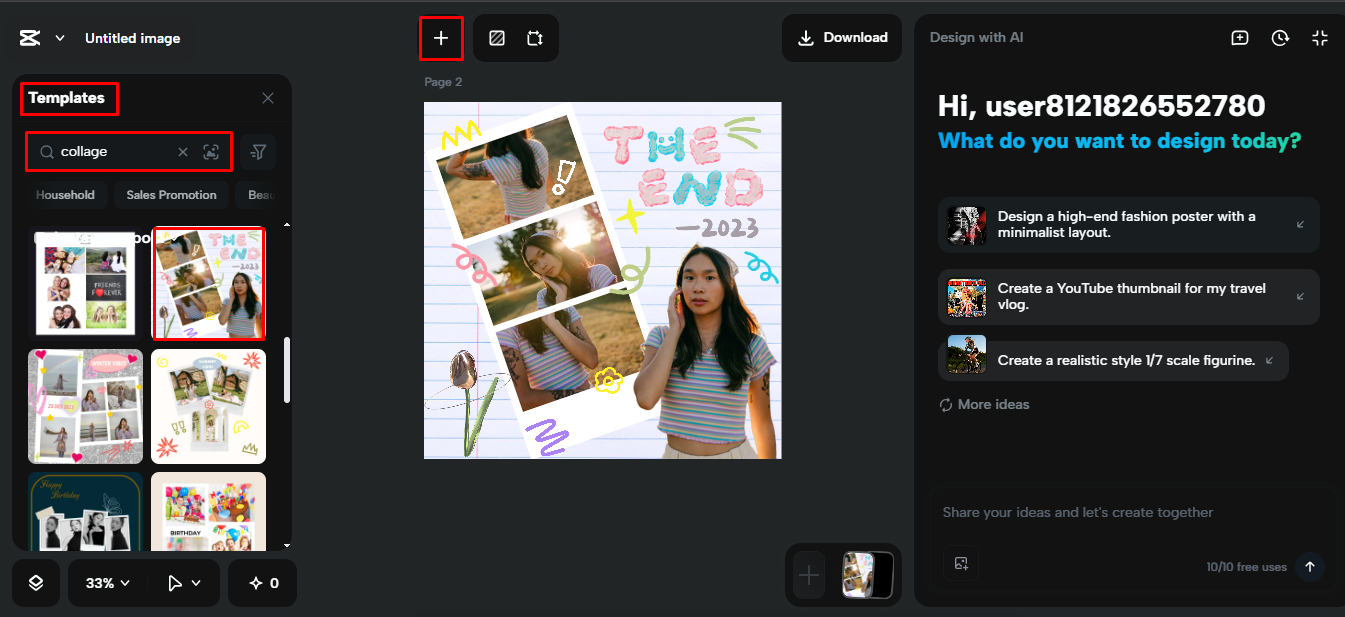Select the transparent background tool
The height and width of the screenshot is (617, 1345).
point(496,37)
